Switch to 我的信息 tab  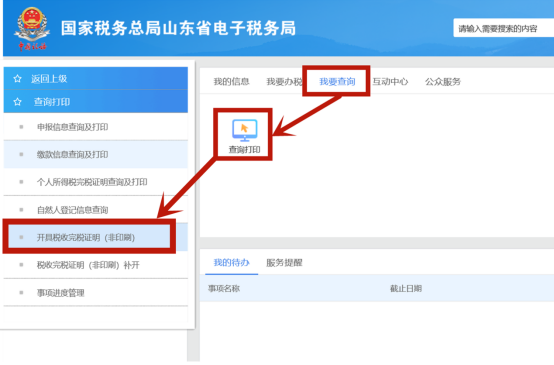pos(231,82)
